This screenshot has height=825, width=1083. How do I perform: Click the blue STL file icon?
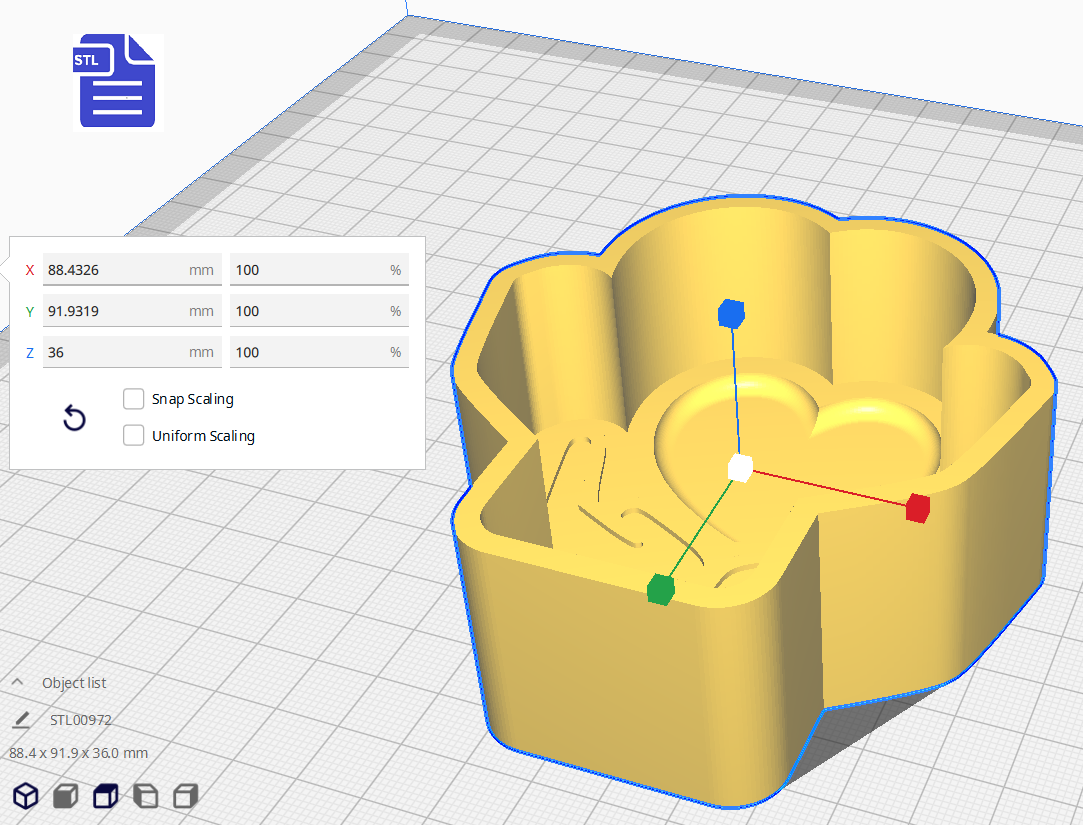(x=118, y=82)
